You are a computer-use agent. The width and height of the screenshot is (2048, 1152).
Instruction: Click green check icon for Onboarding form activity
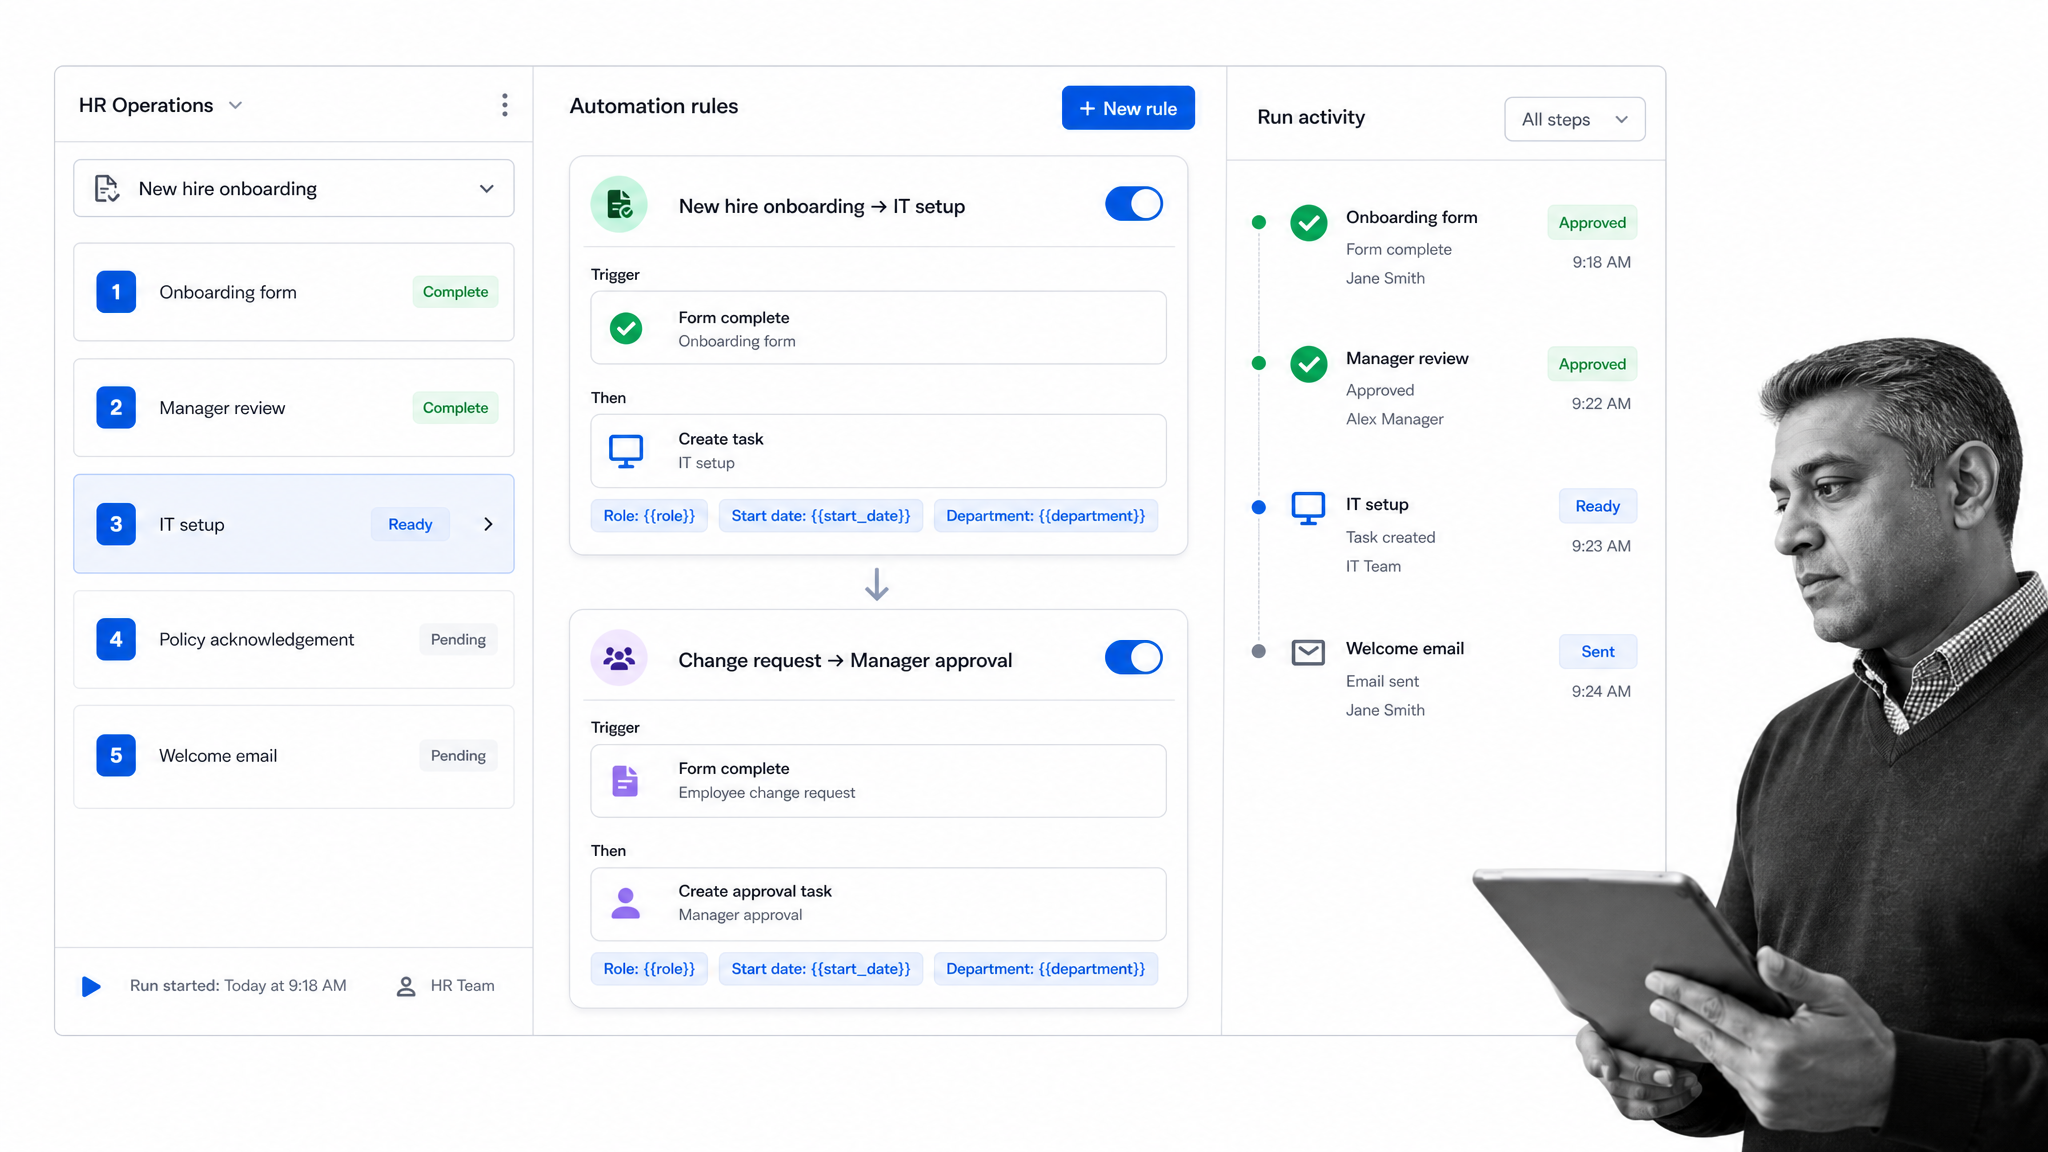(1308, 222)
